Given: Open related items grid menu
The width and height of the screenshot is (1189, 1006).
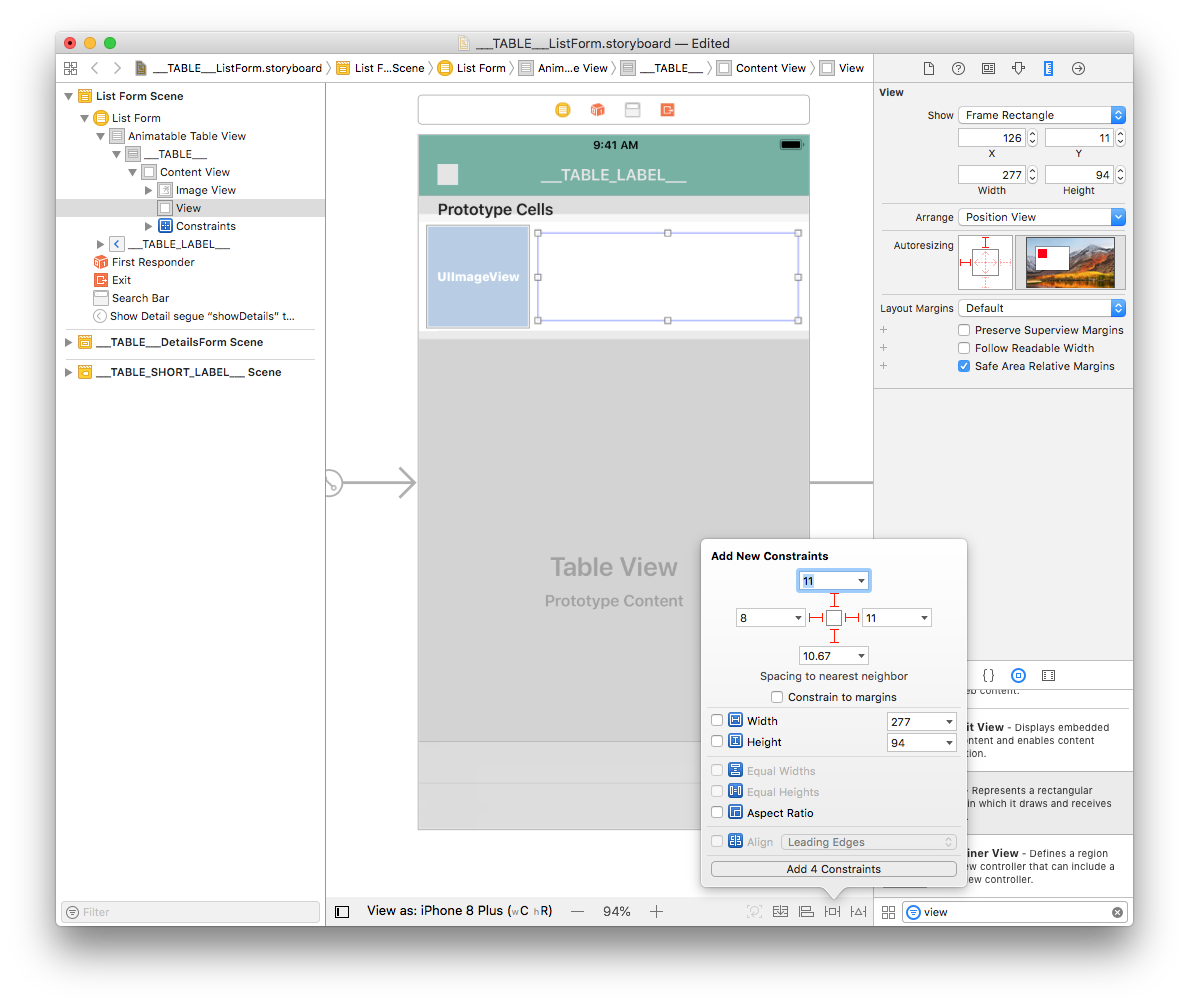Looking at the screenshot, I should click(71, 68).
